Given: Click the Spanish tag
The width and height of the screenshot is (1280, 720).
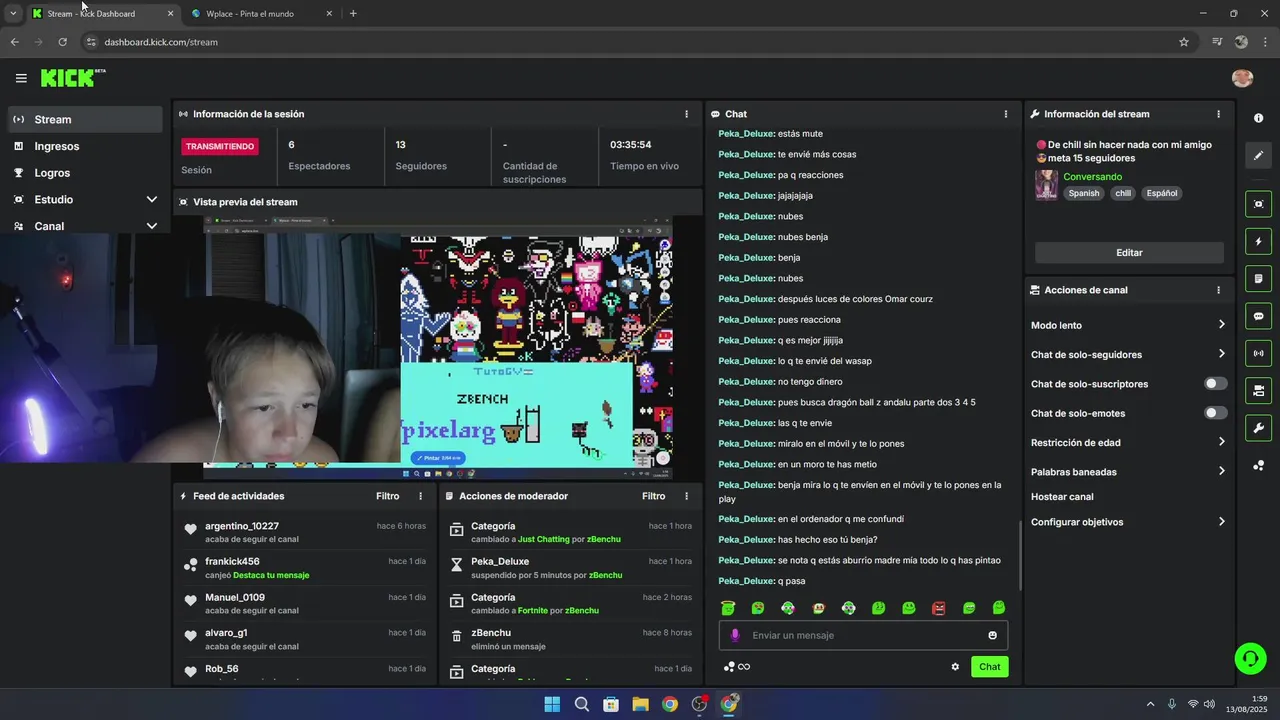Looking at the screenshot, I should coord(1083,193).
